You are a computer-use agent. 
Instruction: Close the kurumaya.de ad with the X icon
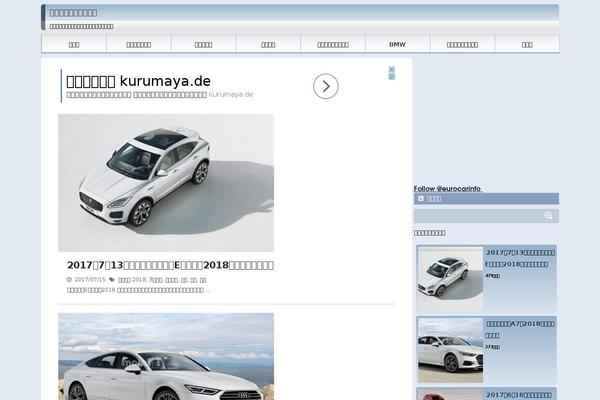click(391, 69)
